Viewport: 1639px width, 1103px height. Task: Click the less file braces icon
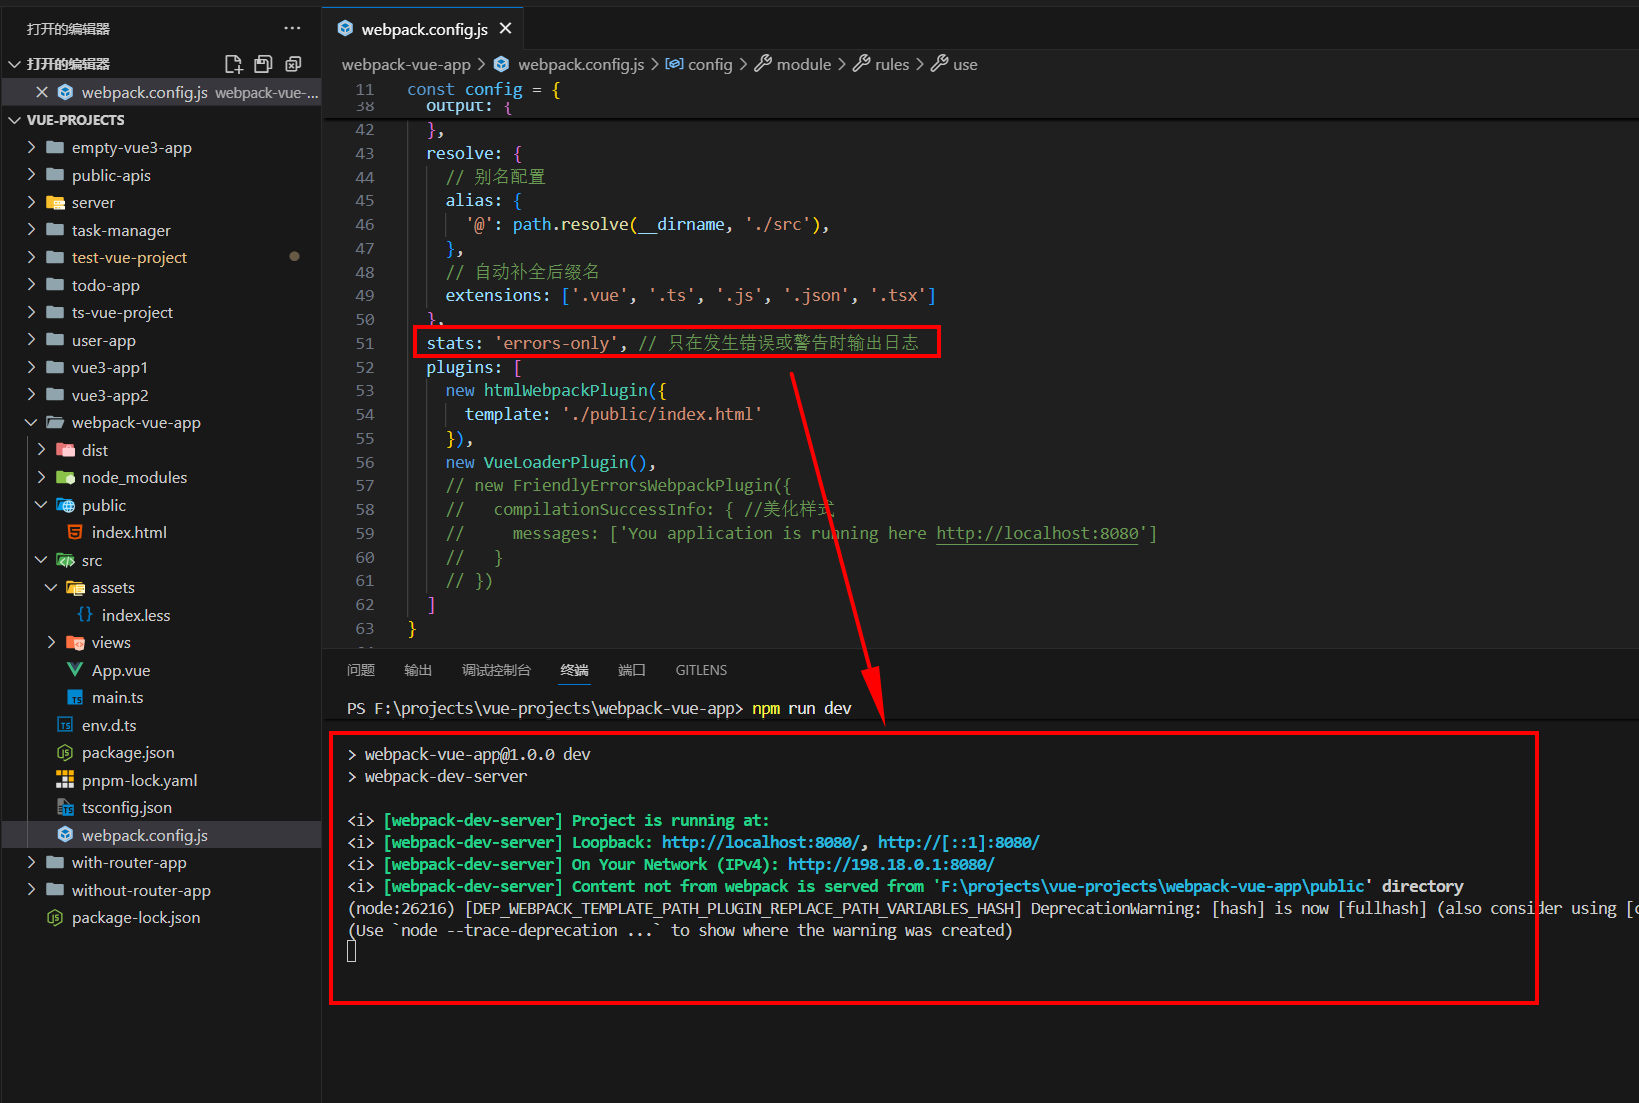[85, 615]
